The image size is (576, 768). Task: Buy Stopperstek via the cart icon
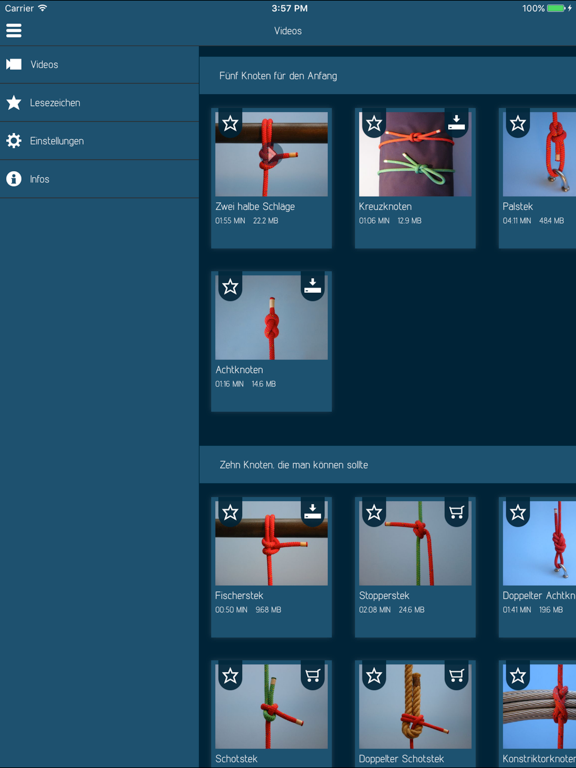[x=456, y=512]
